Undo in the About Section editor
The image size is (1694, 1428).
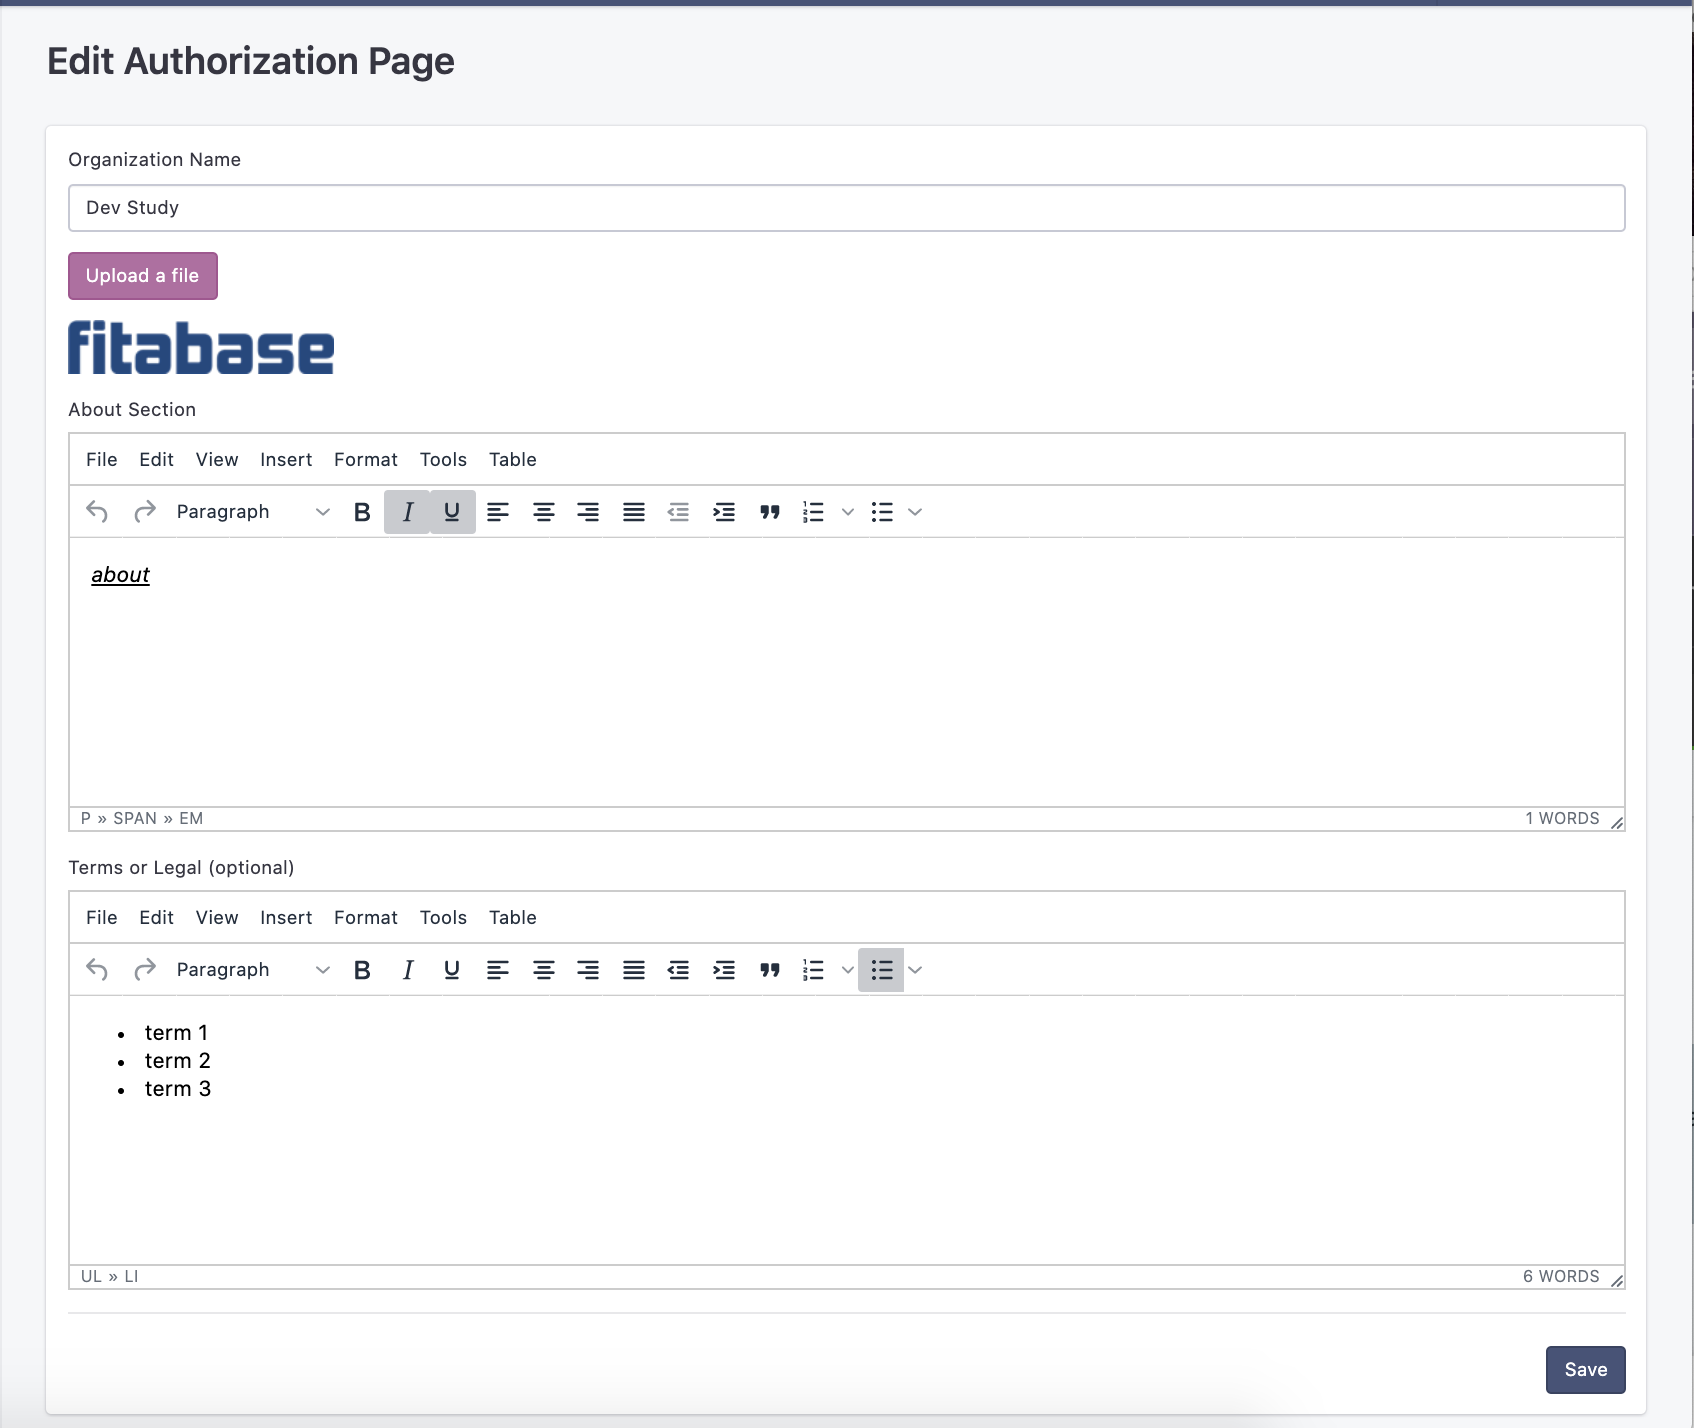click(x=97, y=512)
